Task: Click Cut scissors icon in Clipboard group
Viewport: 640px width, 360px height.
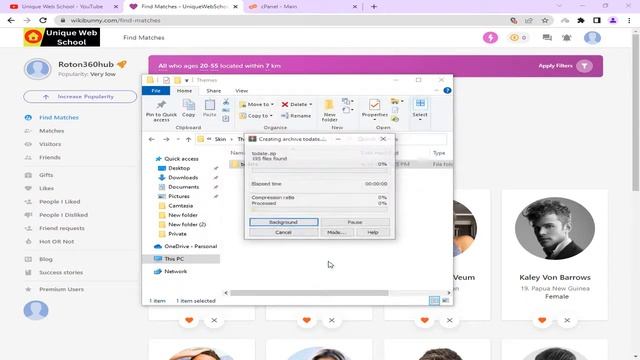Action: coord(226,102)
